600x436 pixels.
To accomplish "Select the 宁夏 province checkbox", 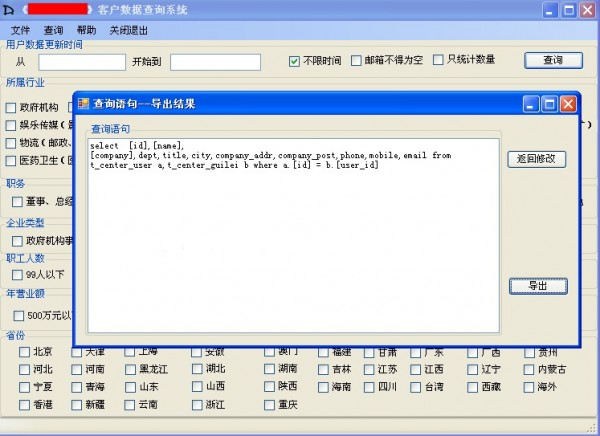I will coord(24,387).
